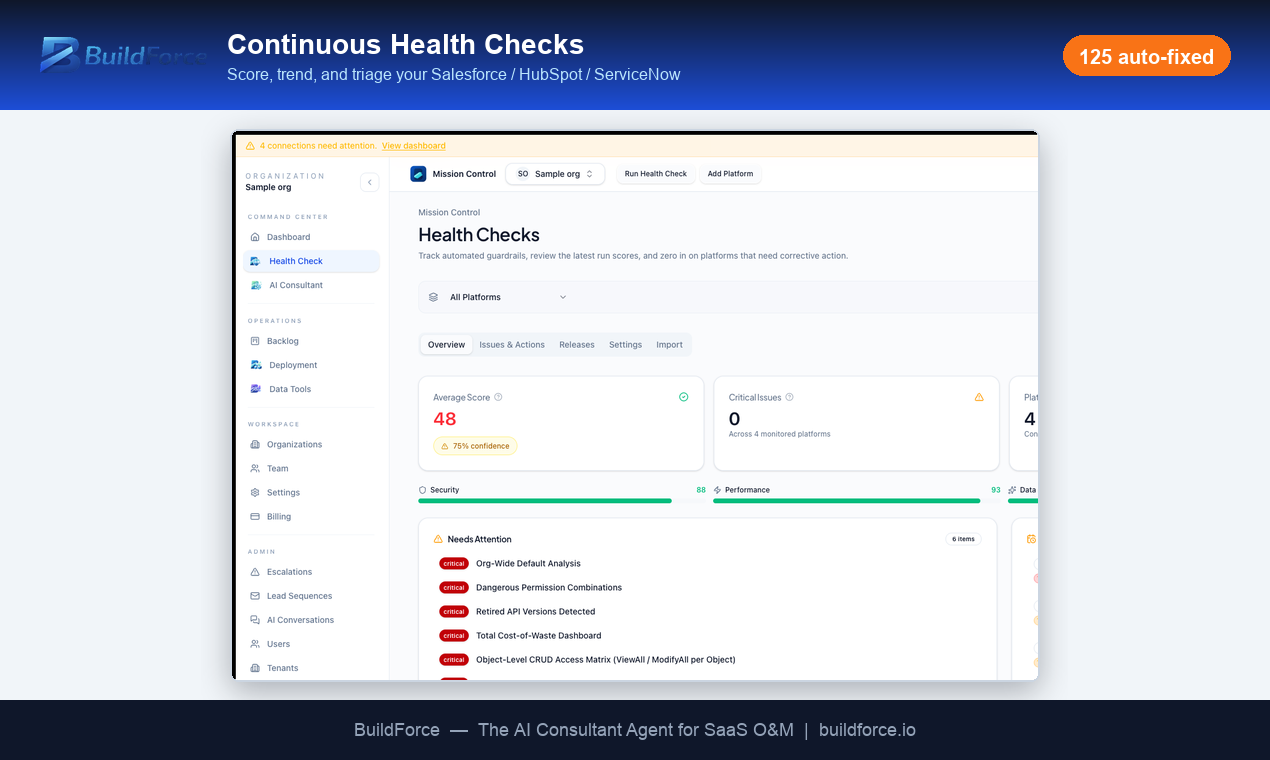The image size is (1270, 760).
Task: Click the 125 auto-fixed badge
Action: pos(1147,57)
